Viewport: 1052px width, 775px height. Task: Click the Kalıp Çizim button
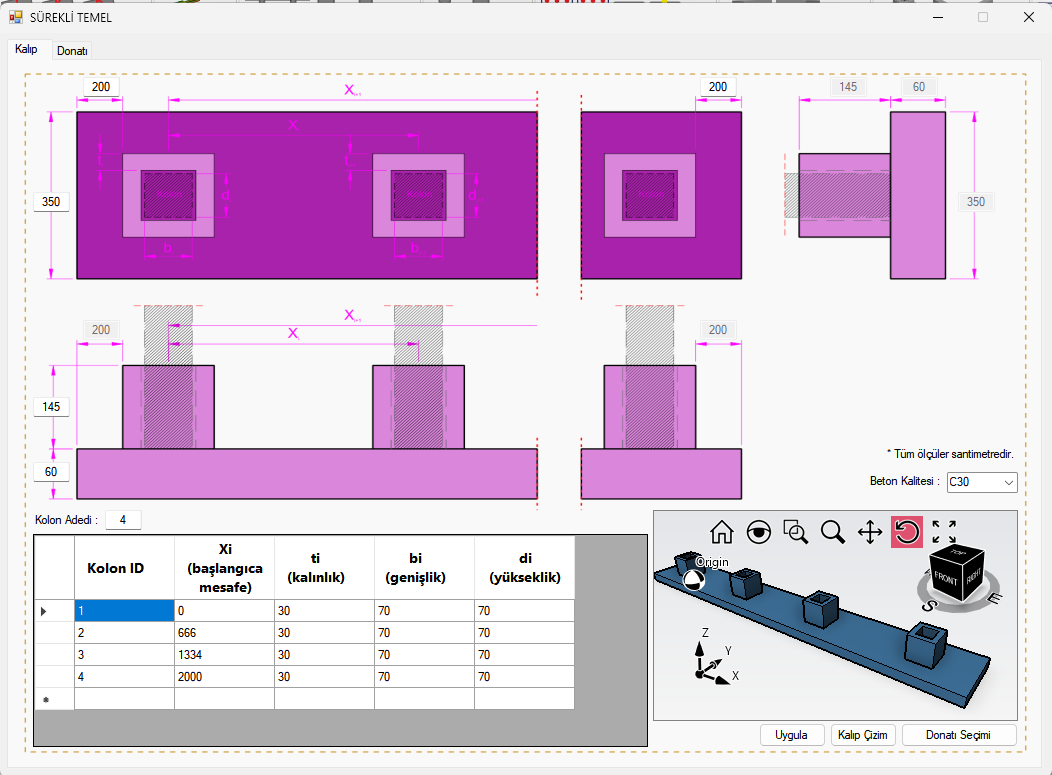[x=861, y=735]
